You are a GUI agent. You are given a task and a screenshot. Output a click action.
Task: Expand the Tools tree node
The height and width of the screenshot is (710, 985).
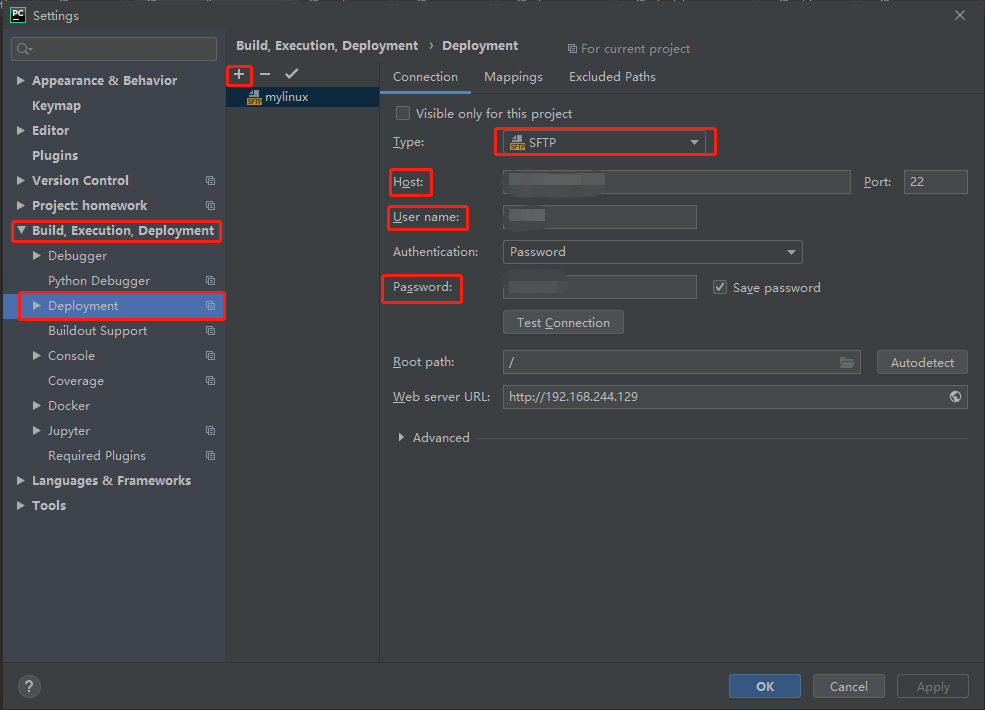pos(21,506)
